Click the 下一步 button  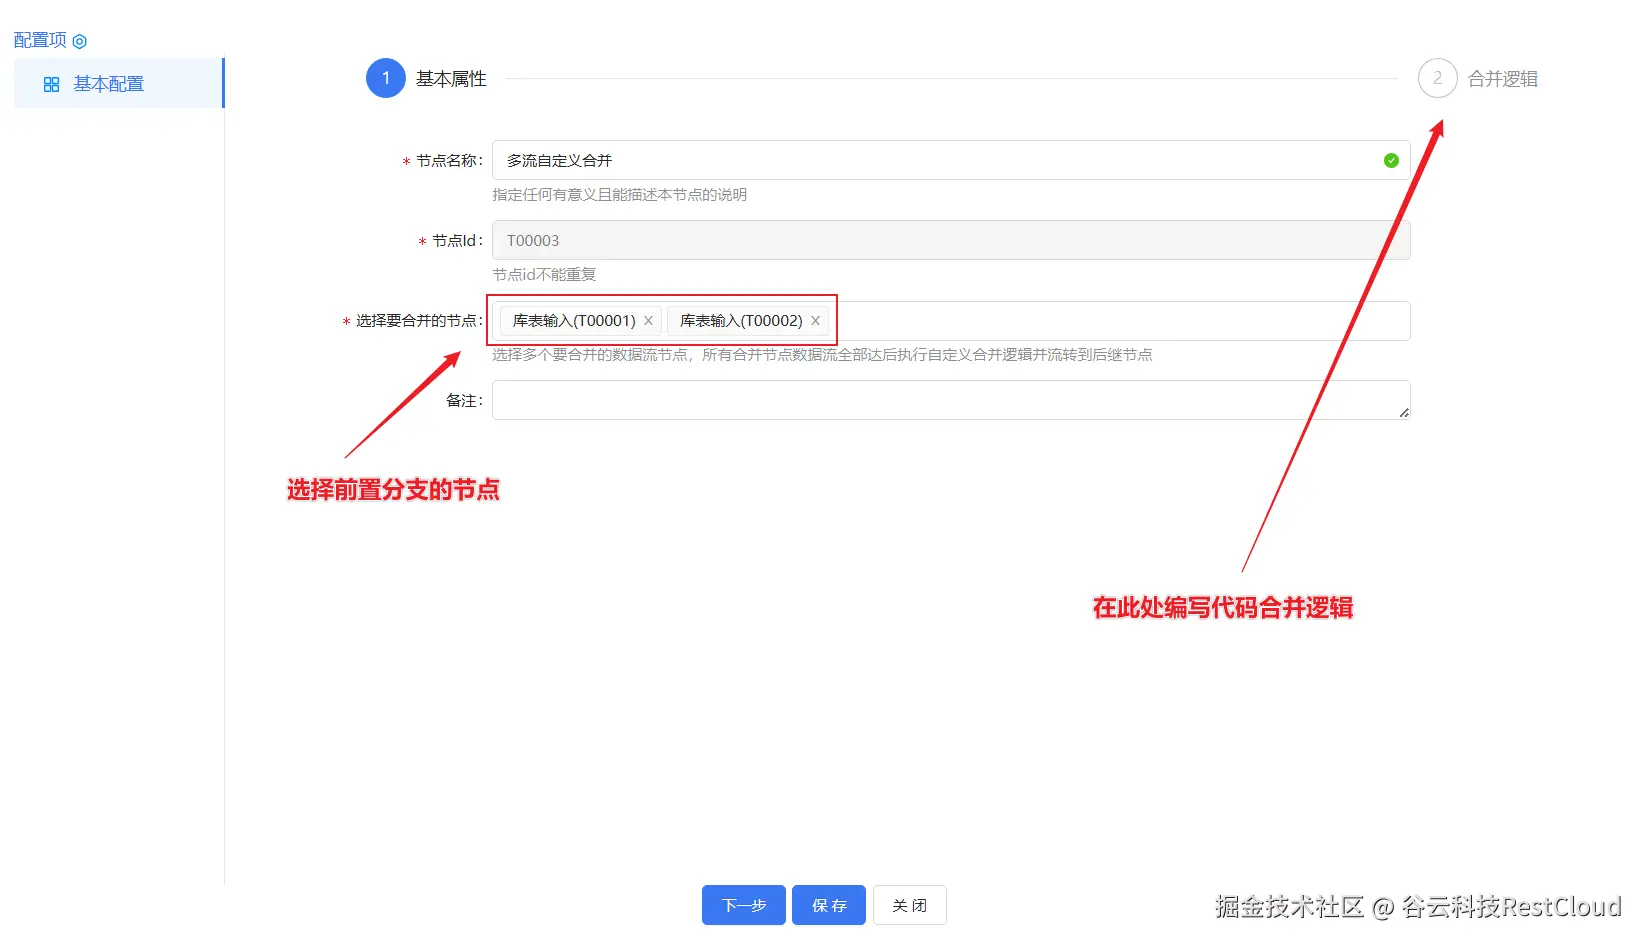[x=743, y=905]
